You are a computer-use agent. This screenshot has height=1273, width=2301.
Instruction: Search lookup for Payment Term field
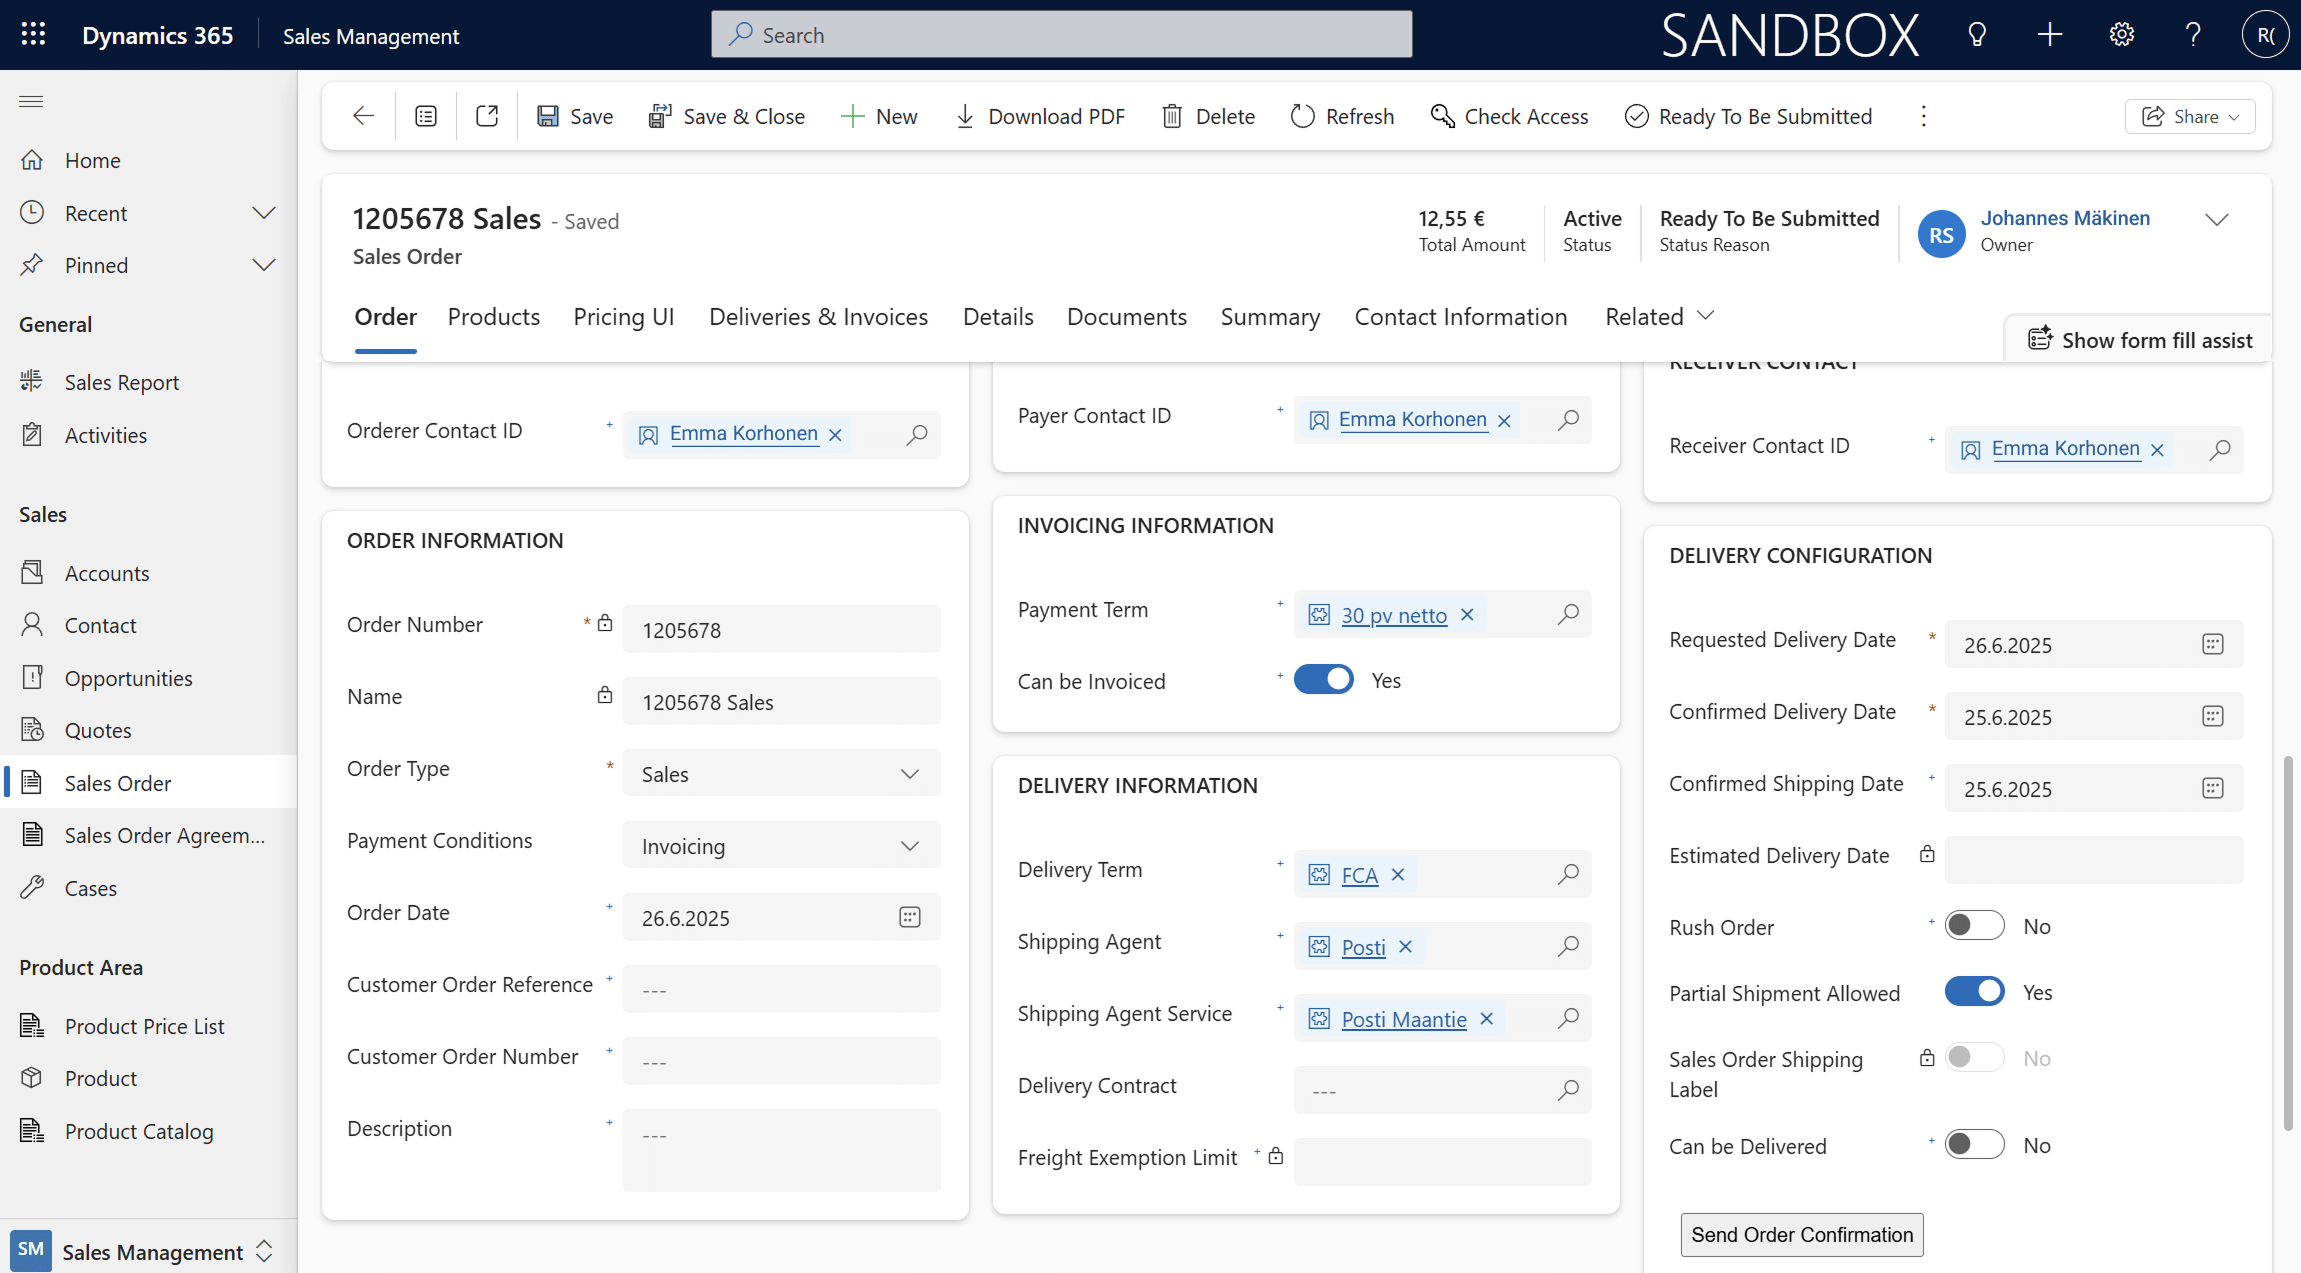pos(1568,614)
